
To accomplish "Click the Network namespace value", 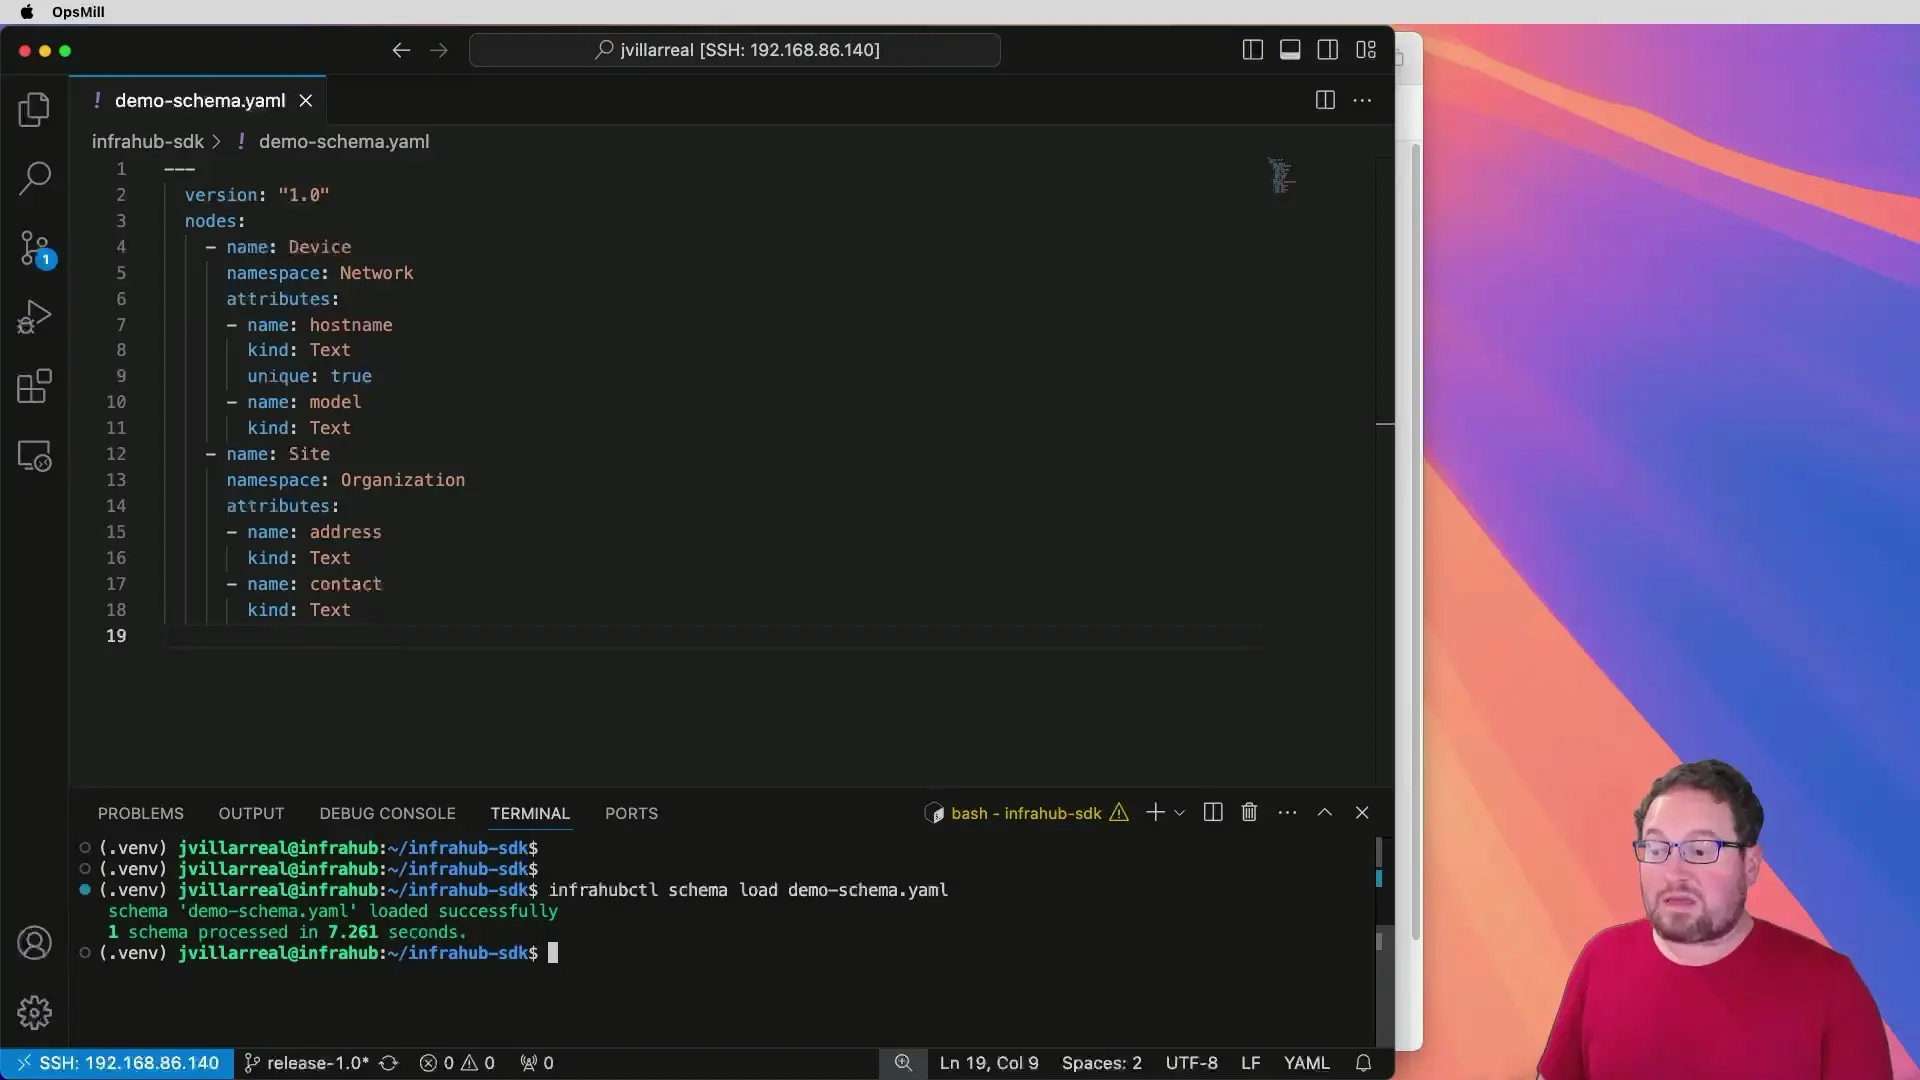I will (376, 273).
